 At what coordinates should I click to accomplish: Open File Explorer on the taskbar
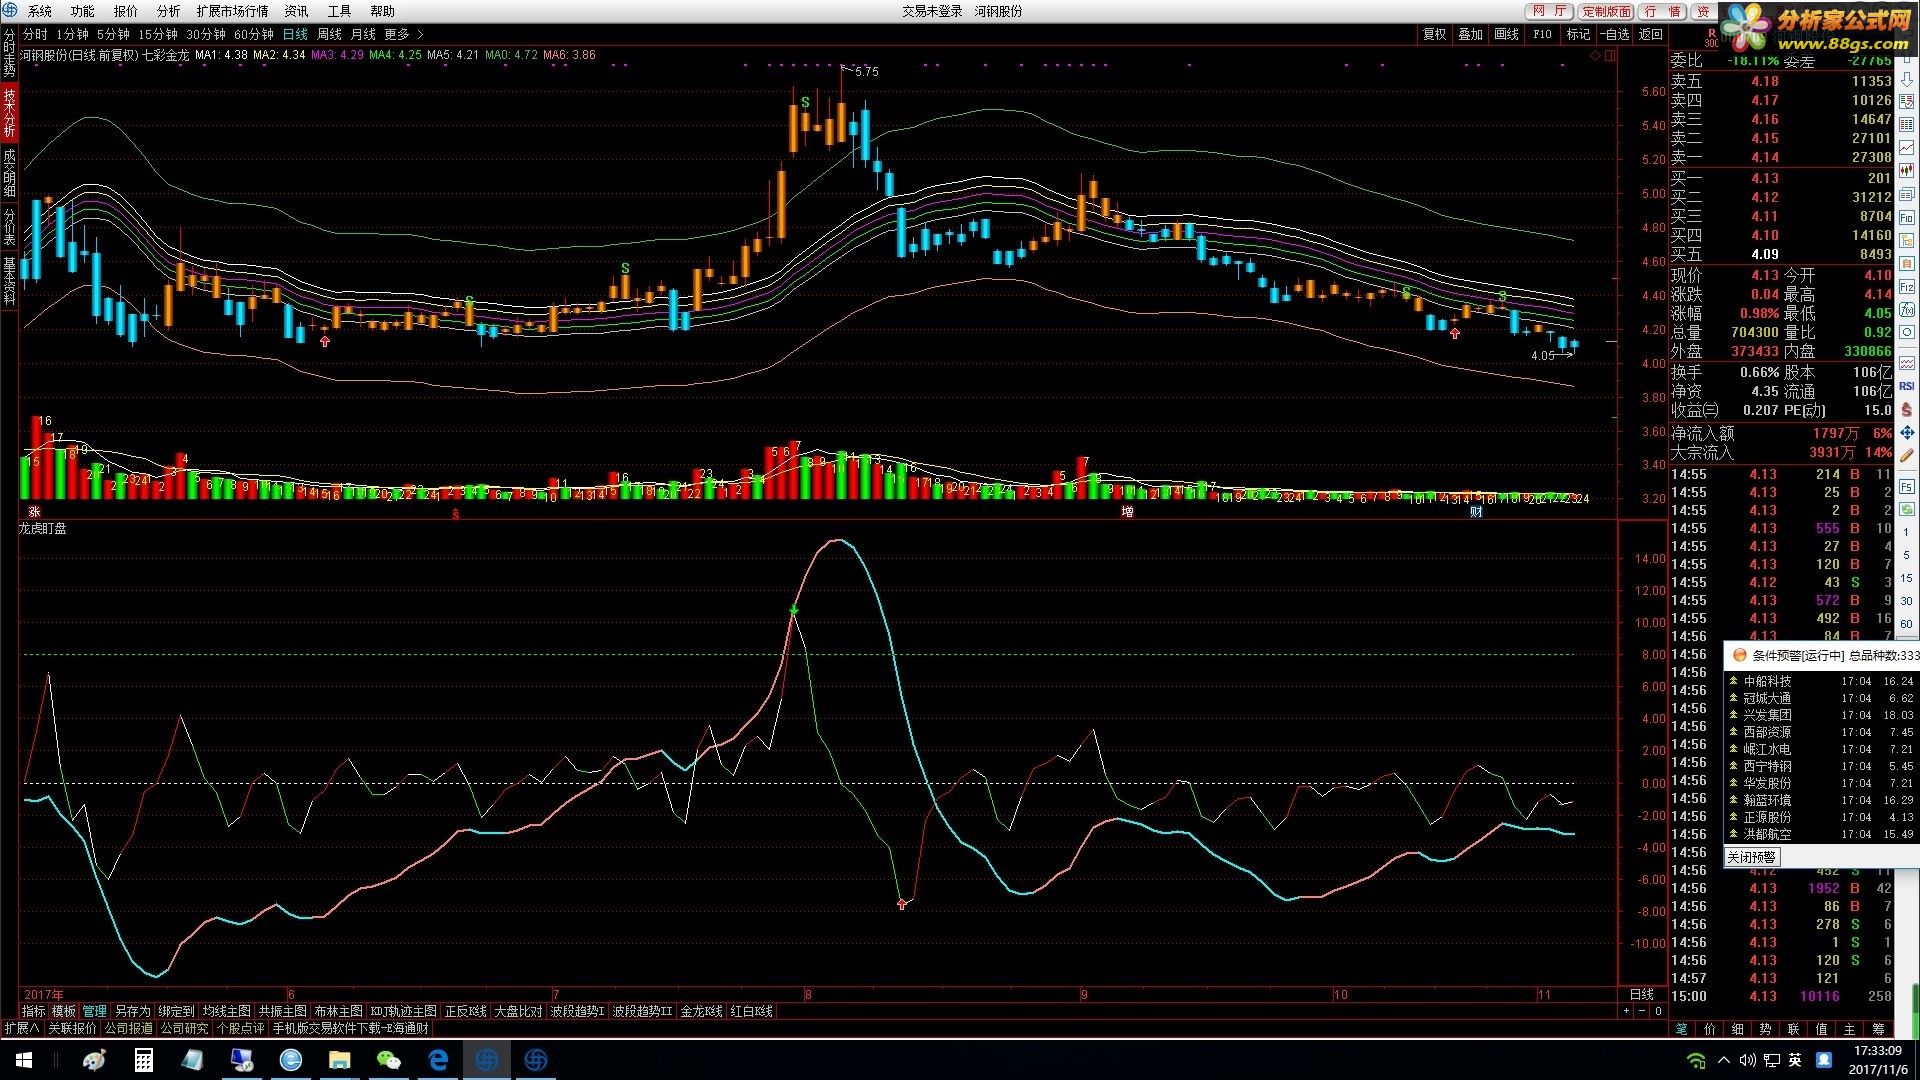(340, 1060)
